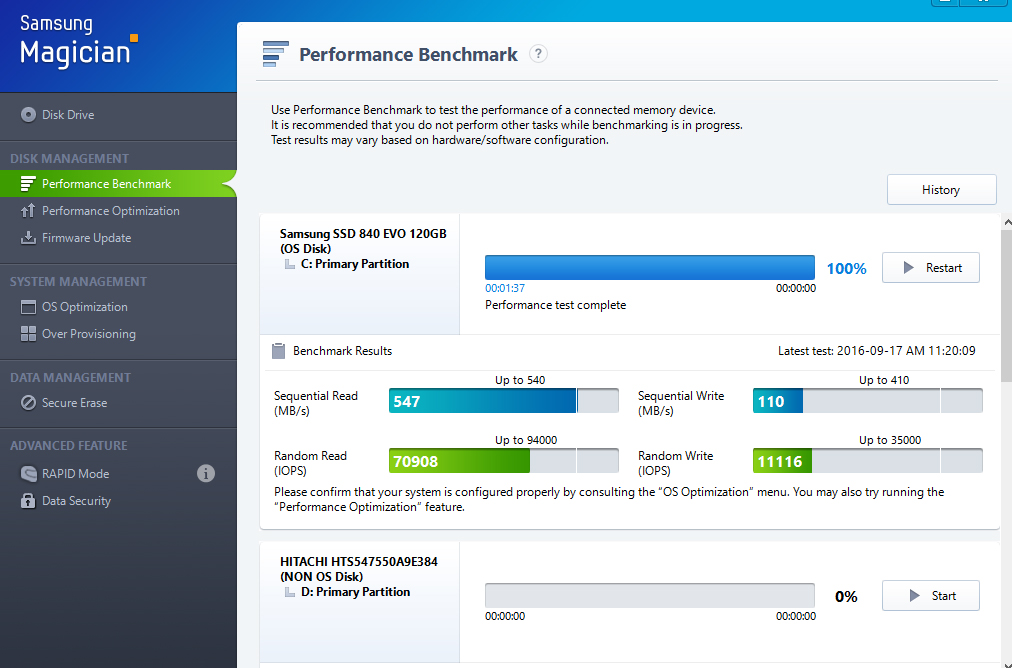Click the HITACHI disk empty progress bar

point(649,596)
